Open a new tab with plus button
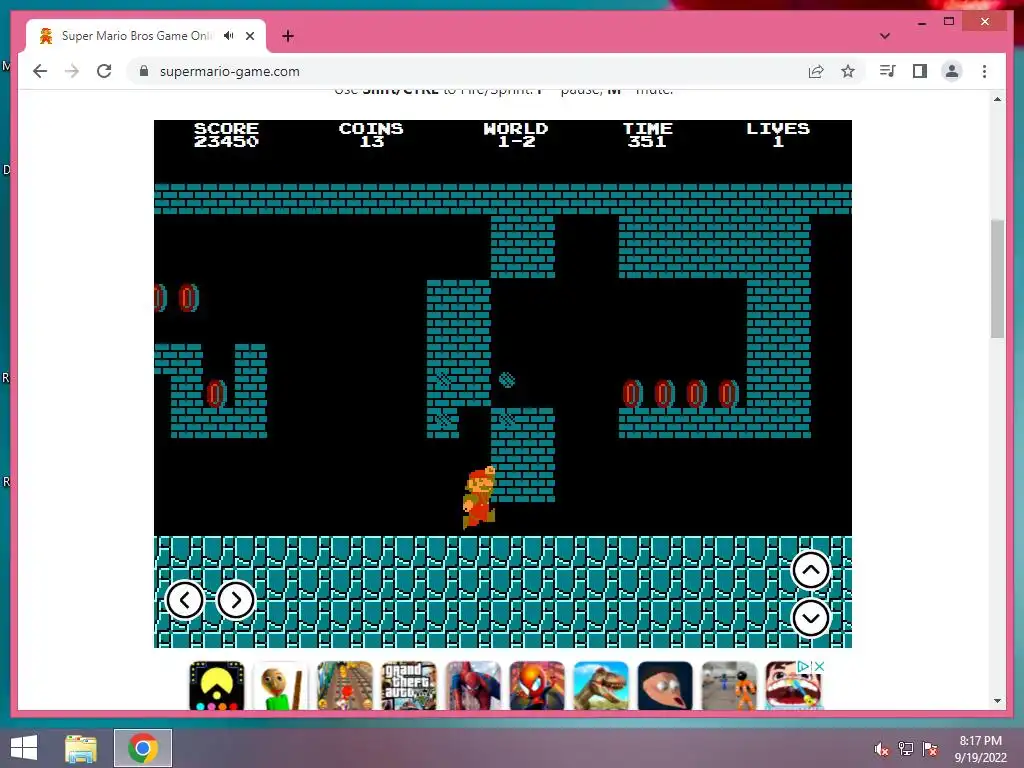 click(287, 36)
